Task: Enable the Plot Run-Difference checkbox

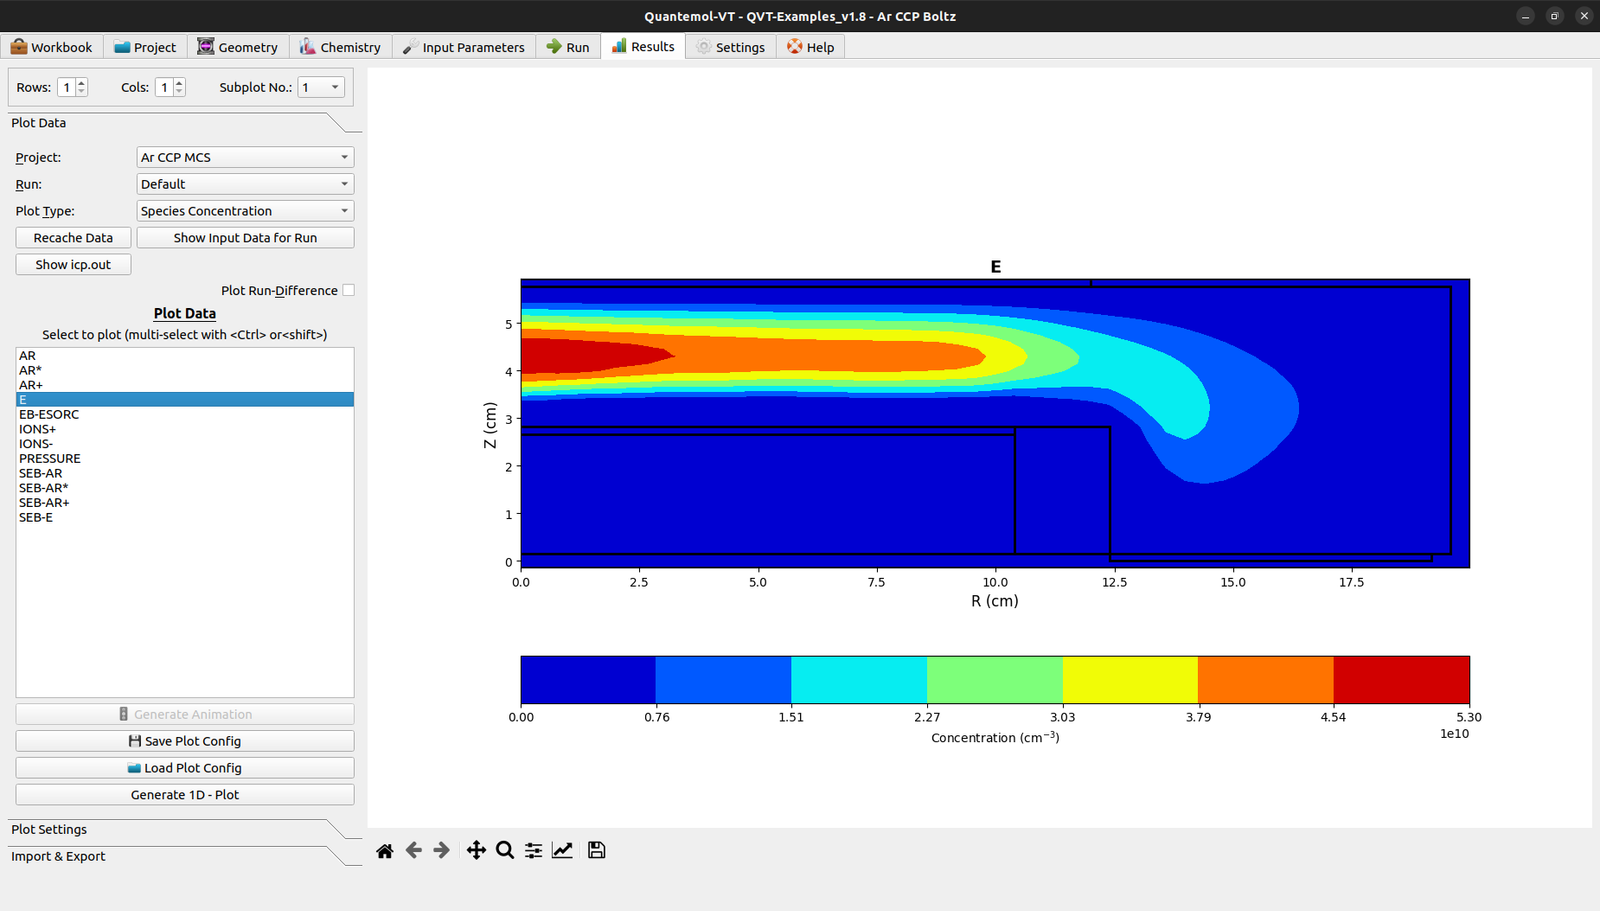Action: tap(348, 291)
